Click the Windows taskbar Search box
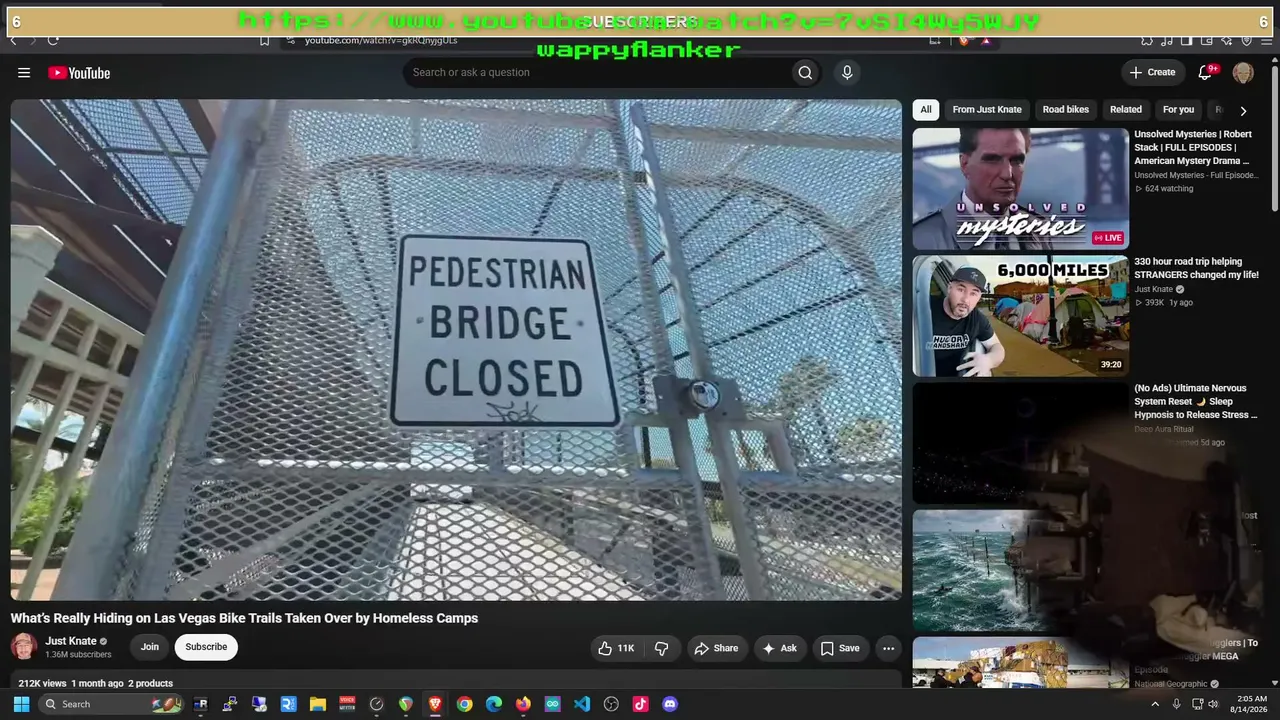Viewport: 1280px width, 720px height. click(x=112, y=704)
